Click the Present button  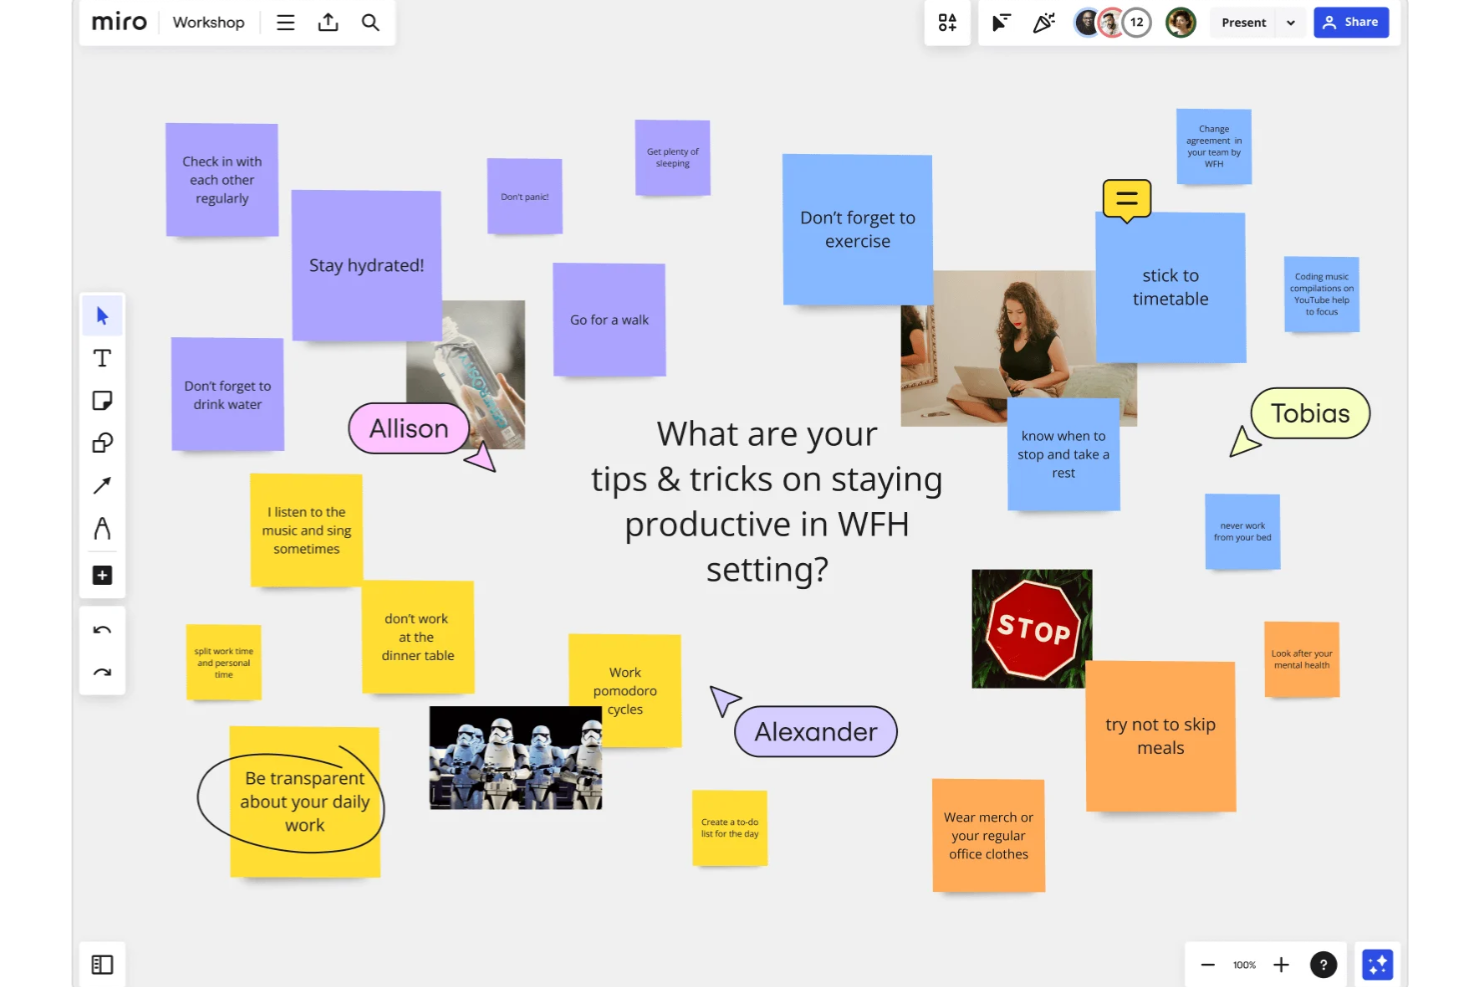[x=1243, y=22]
